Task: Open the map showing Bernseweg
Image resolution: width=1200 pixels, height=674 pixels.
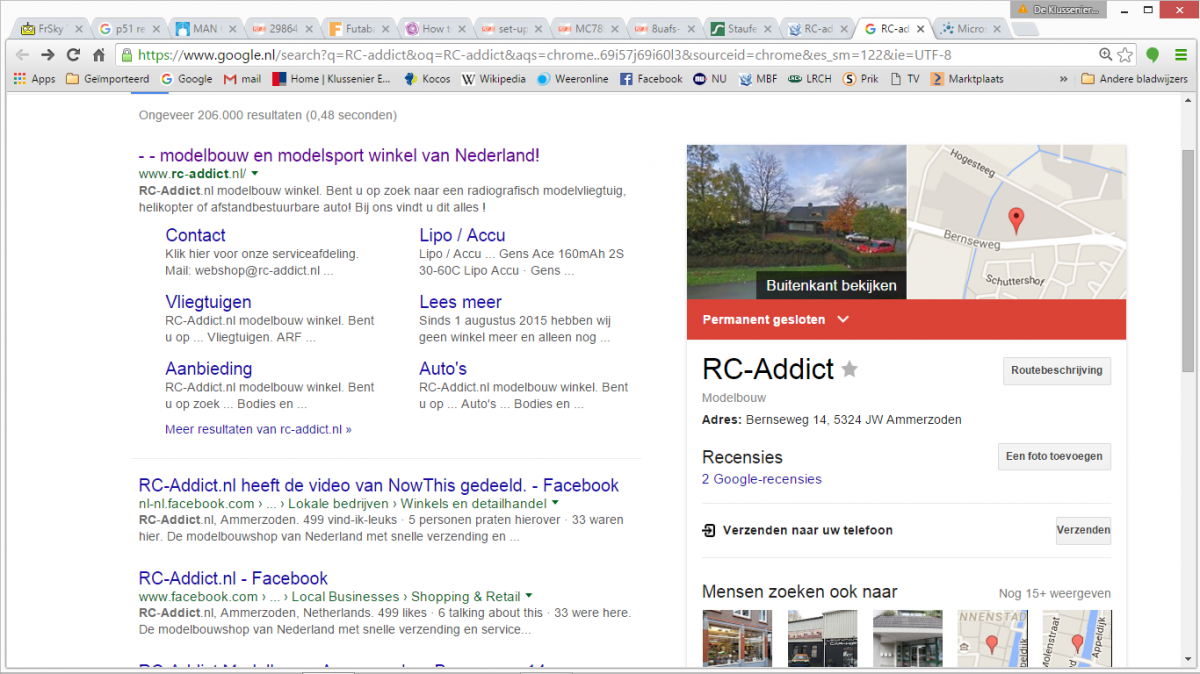Action: (1017, 222)
